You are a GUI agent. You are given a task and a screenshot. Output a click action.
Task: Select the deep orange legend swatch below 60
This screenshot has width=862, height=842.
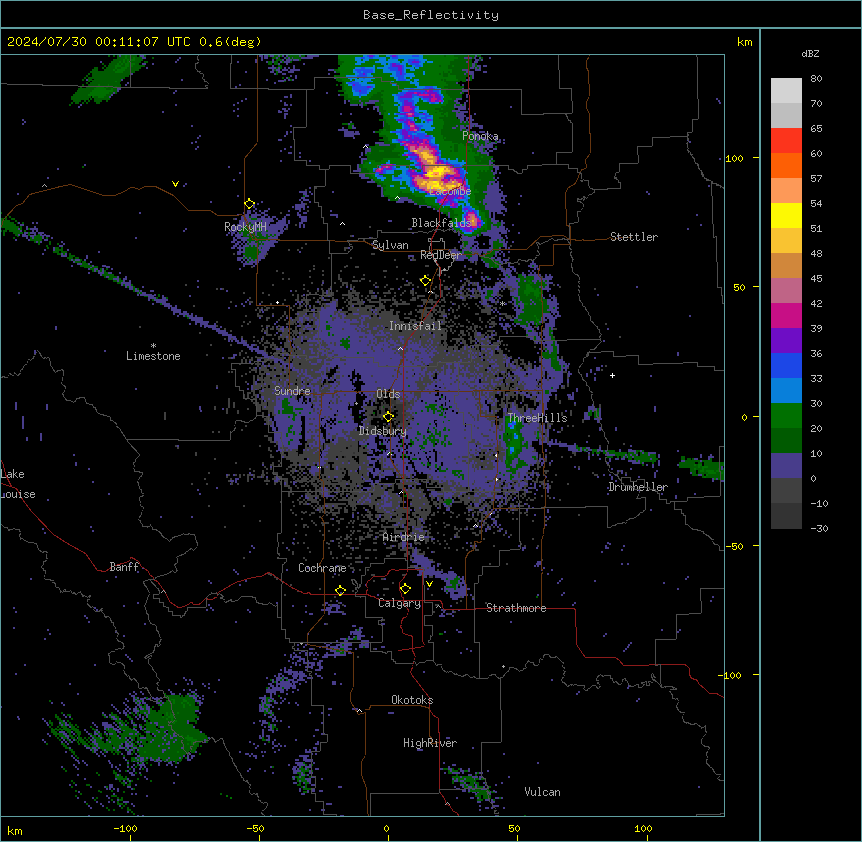click(x=786, y=165)
